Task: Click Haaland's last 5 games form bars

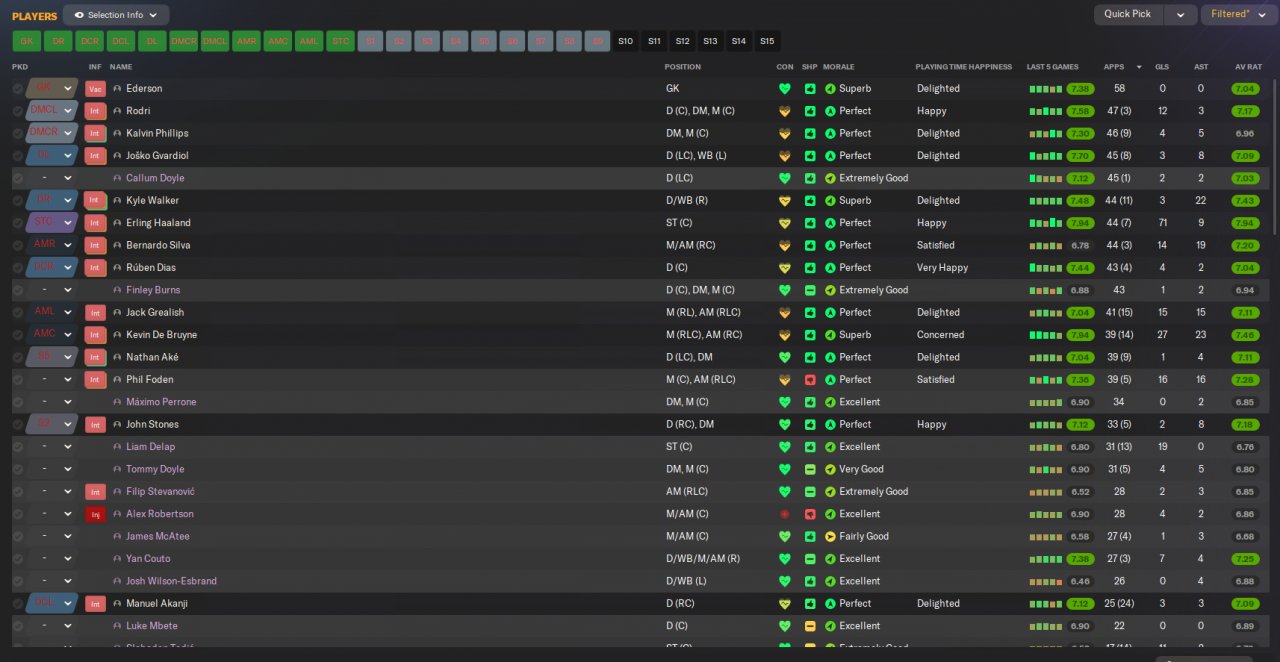Action: [x=1046, y=223]
